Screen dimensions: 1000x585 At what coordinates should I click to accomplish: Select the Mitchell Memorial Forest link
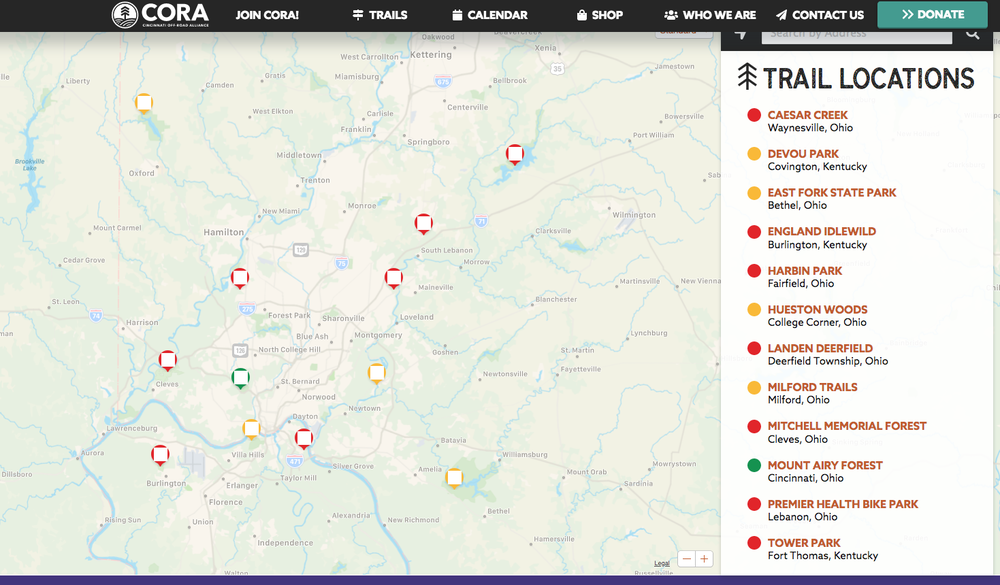(847, 426)
